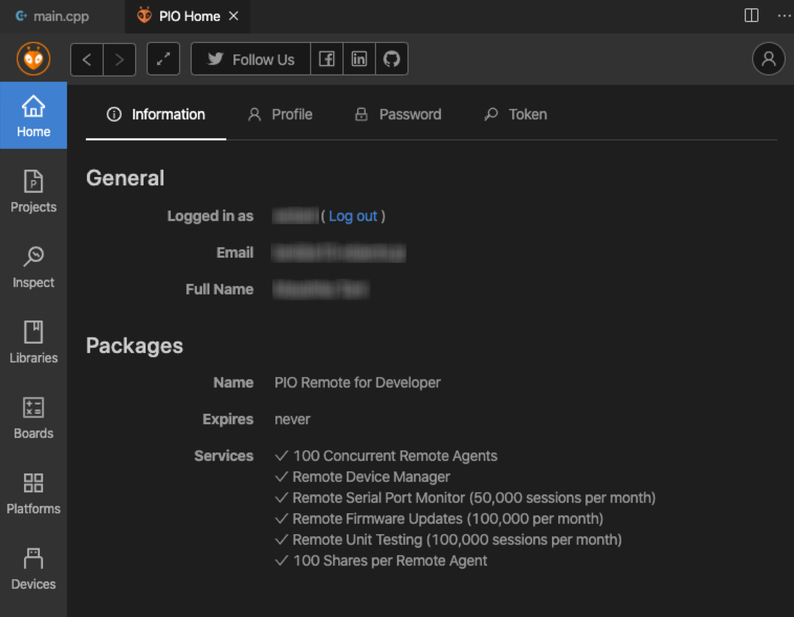This screenshot has height=617, width=794.
Task: Open the Devices sidebar section
Action: pyautogui.click(x=33, y=568)
